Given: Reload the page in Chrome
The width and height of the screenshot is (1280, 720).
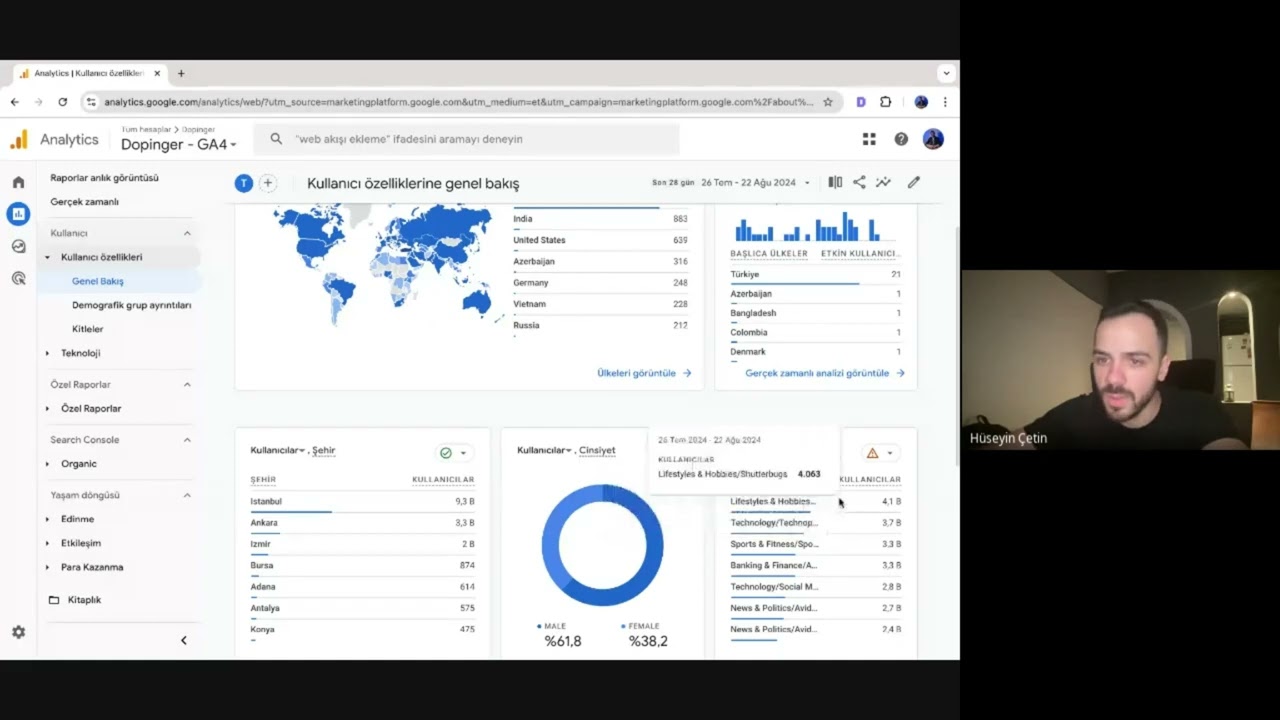Looking at the screenshot, I should 63,102.
